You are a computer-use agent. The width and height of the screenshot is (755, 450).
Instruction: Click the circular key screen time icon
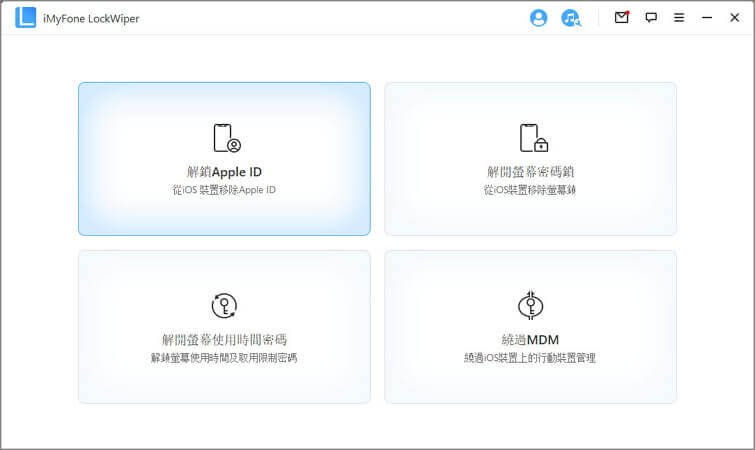click(224, 306)
